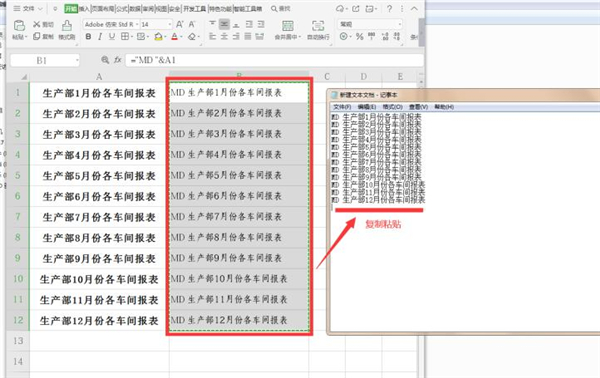
Task: Click the increase indent icon
Action: [261, 24]
